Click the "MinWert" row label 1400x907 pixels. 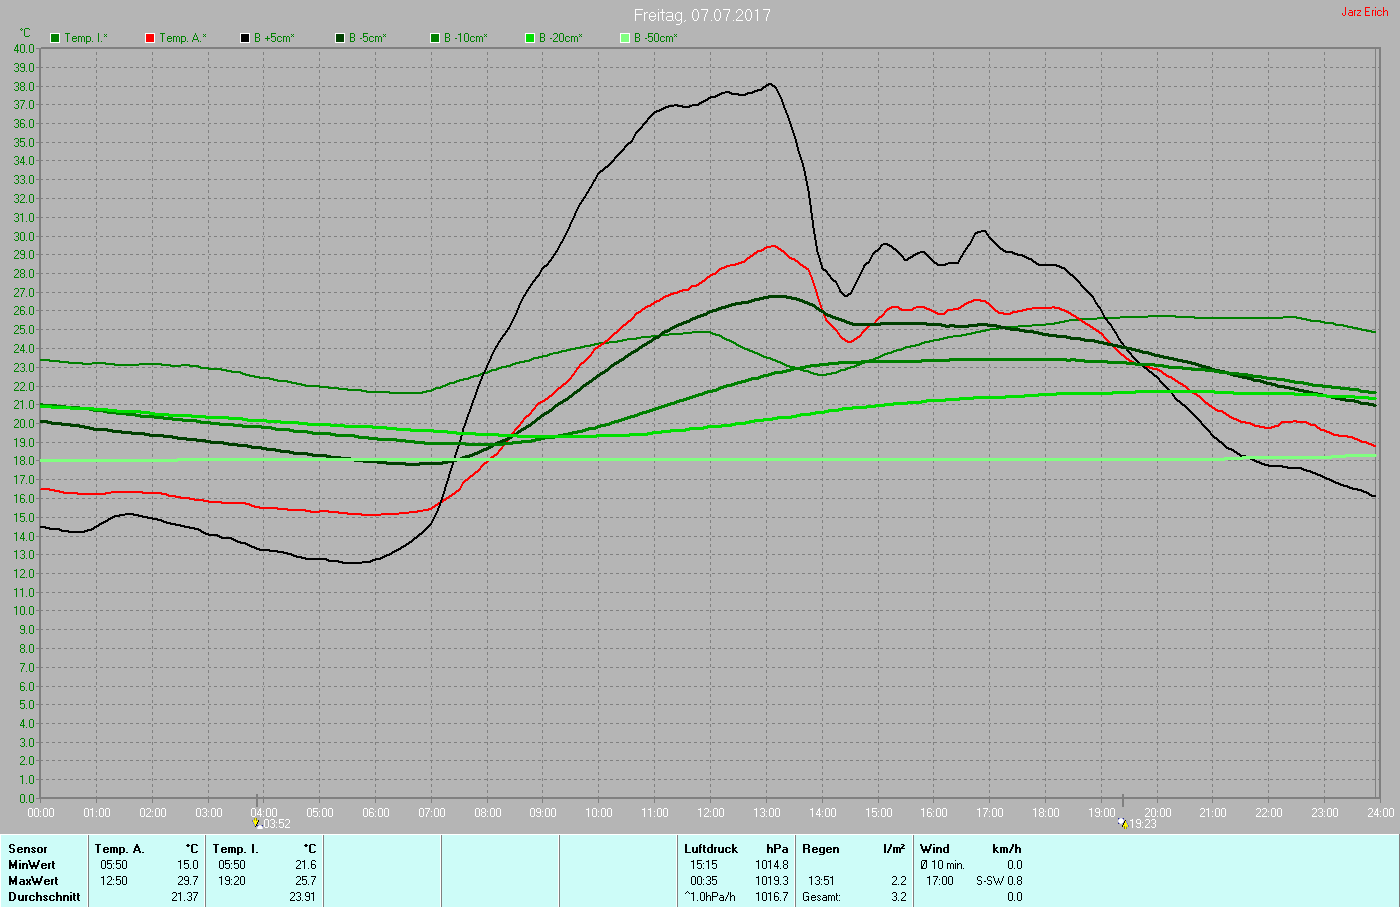[32, 865]
